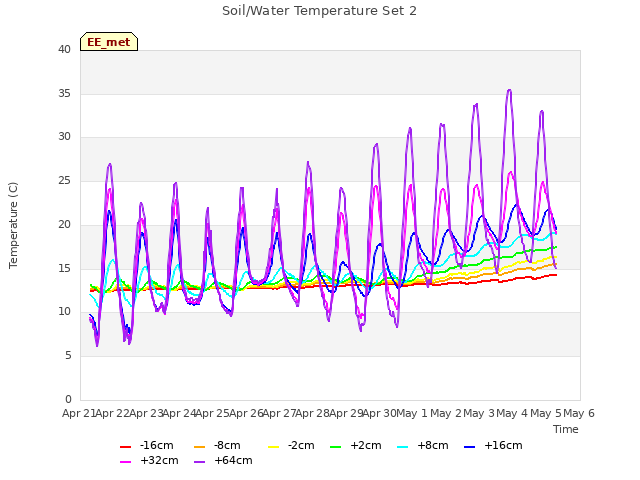The image size is (640, 480).
Task: Click the Apr 24 x-axis tick label
Action: coord(179,413)
